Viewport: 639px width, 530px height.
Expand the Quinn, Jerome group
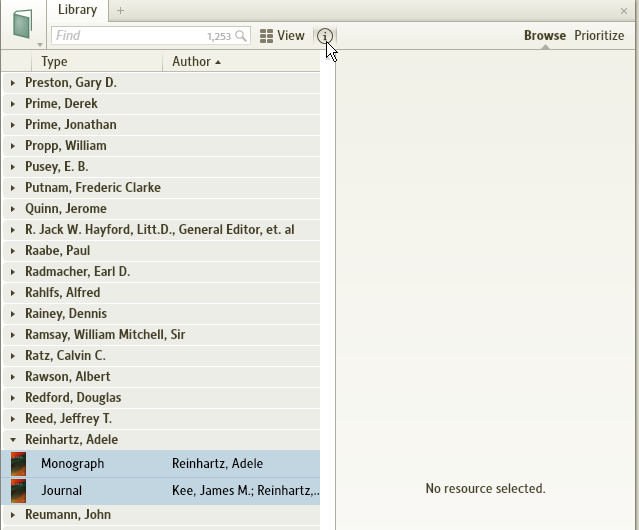point(13,209)
